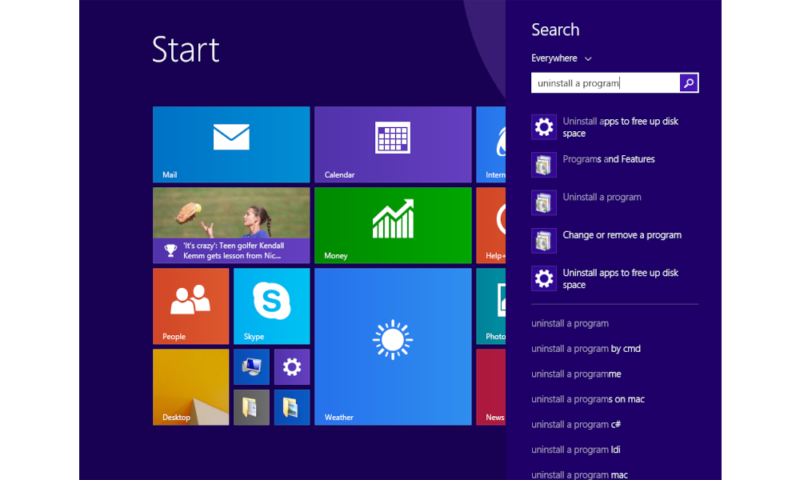Expand the Everywhere search scope dropdown
Image resolution: width=800 pixels, height=480 pixels.
pyautogui.click(x=561, y=58)
